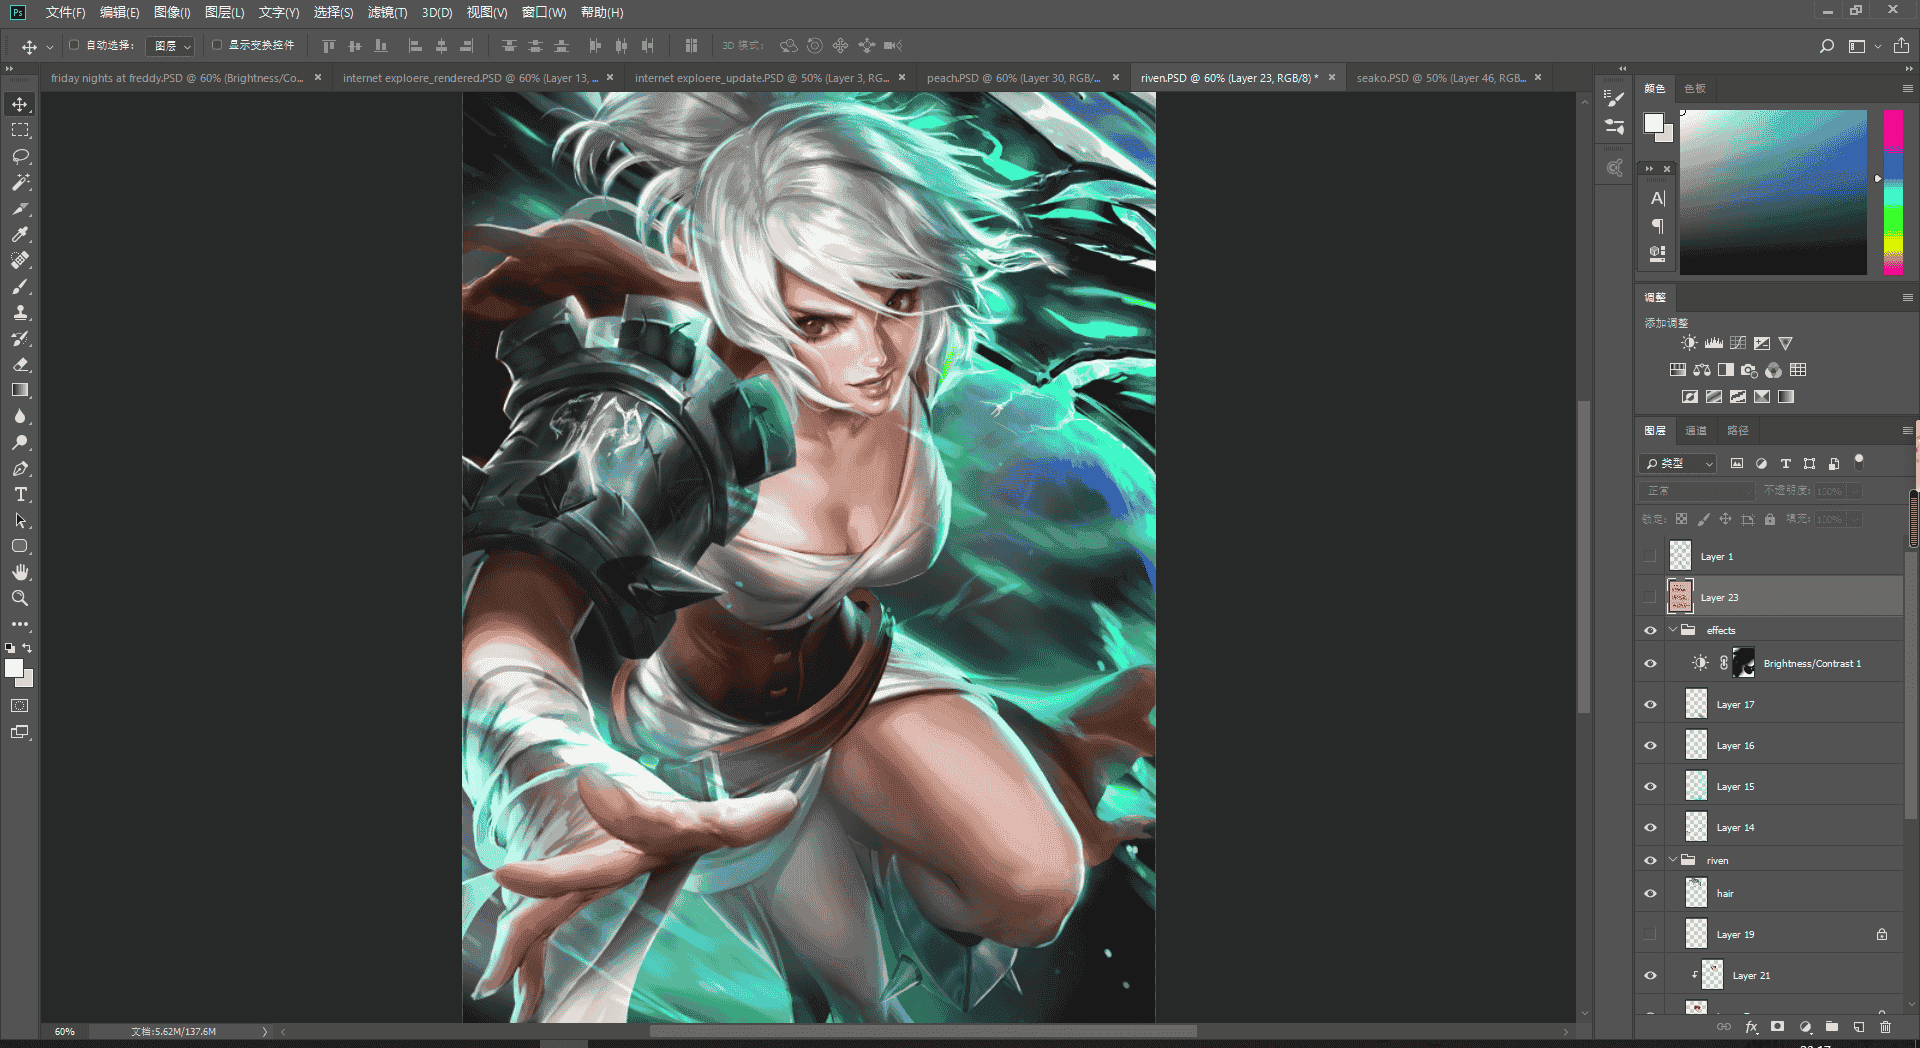The width and height of the screenshot is (1920, 1048).
Task: Hide Layer 17 visibility
Action: (x=1650, y=705)
